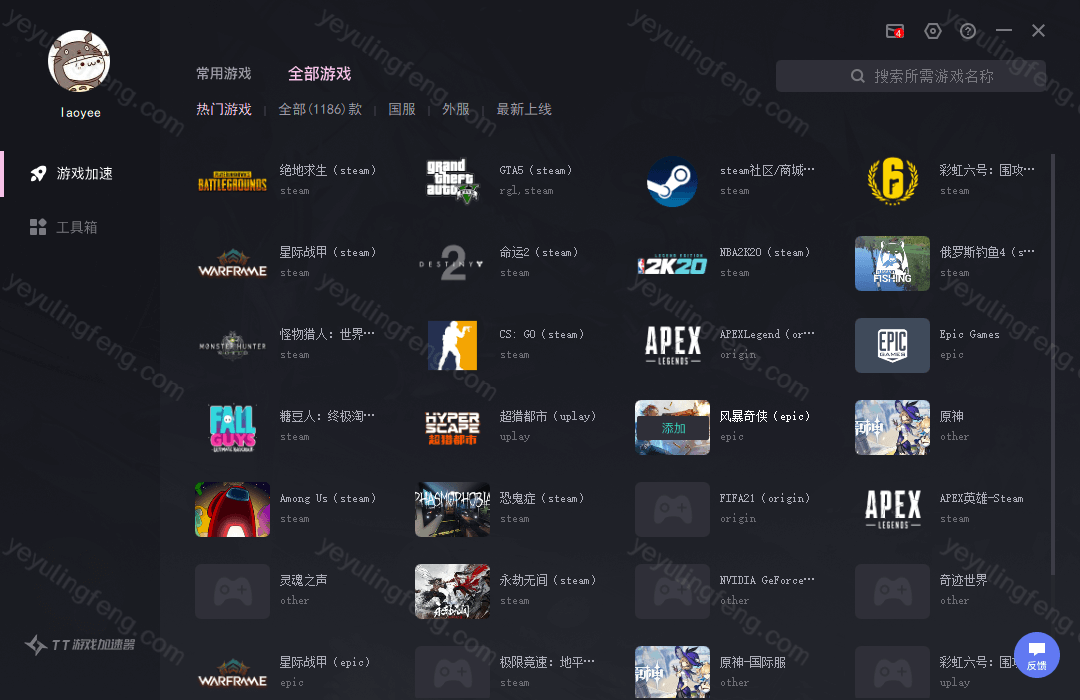
Task: Open the Phasmophobia 恐鬼症 thumbnail
Action: tap(453, 509)
